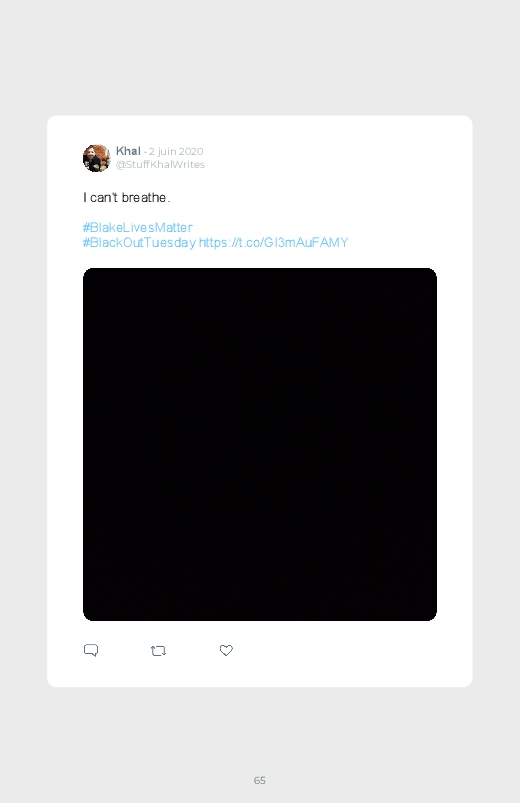Click the year 2020 in the date
The image size is (520, 803).
pyautogui.click(x=191, y=152)
